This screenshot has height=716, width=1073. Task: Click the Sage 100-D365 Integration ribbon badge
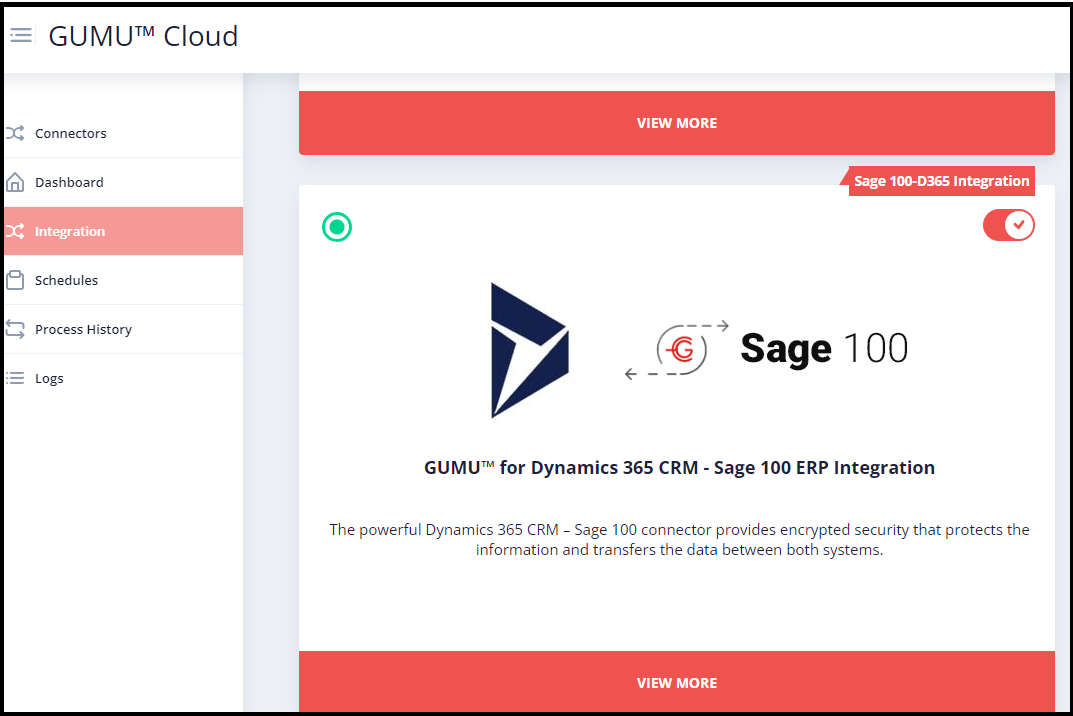[941, 180]
